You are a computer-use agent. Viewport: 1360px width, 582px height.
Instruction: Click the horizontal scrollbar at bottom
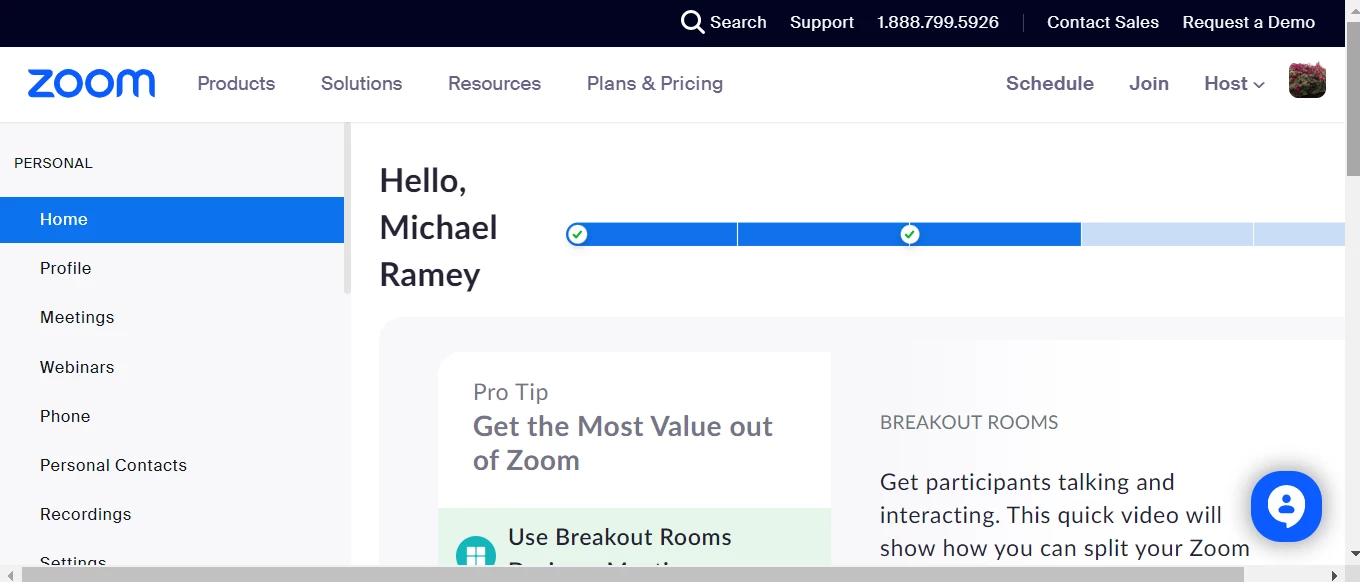click(633, 574)
